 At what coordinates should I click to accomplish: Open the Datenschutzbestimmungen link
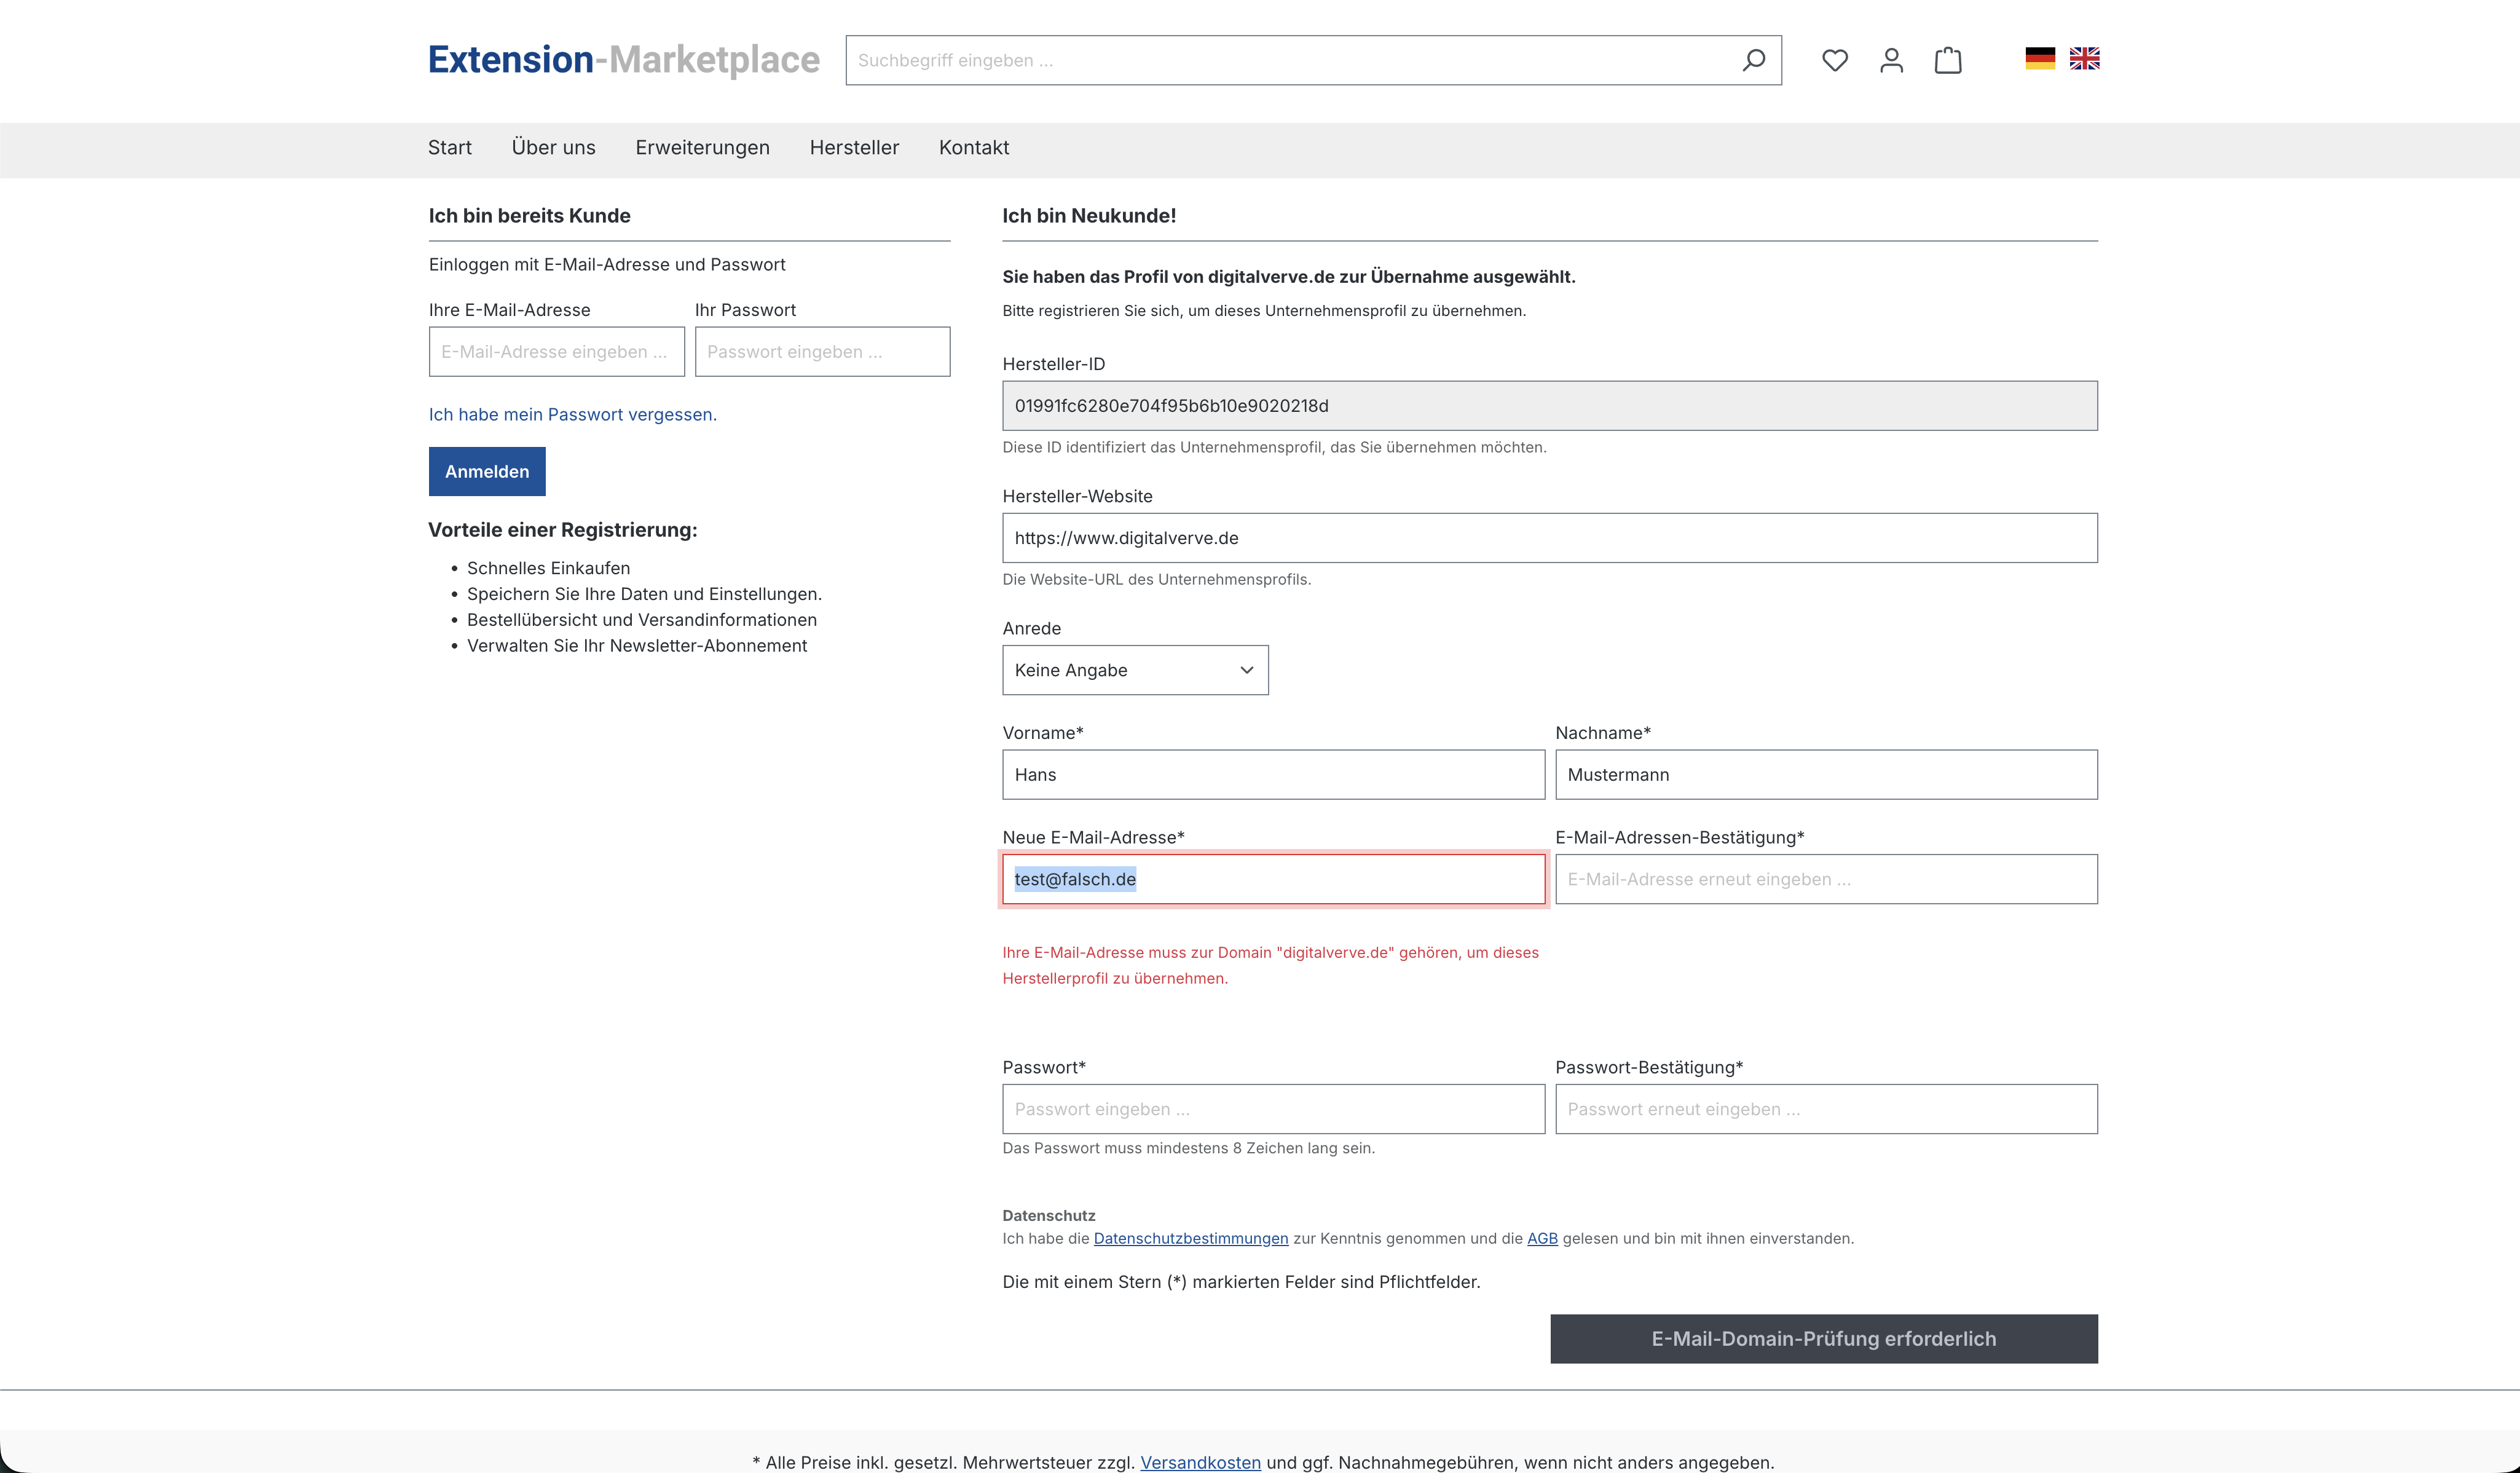pos(1190,1238)
